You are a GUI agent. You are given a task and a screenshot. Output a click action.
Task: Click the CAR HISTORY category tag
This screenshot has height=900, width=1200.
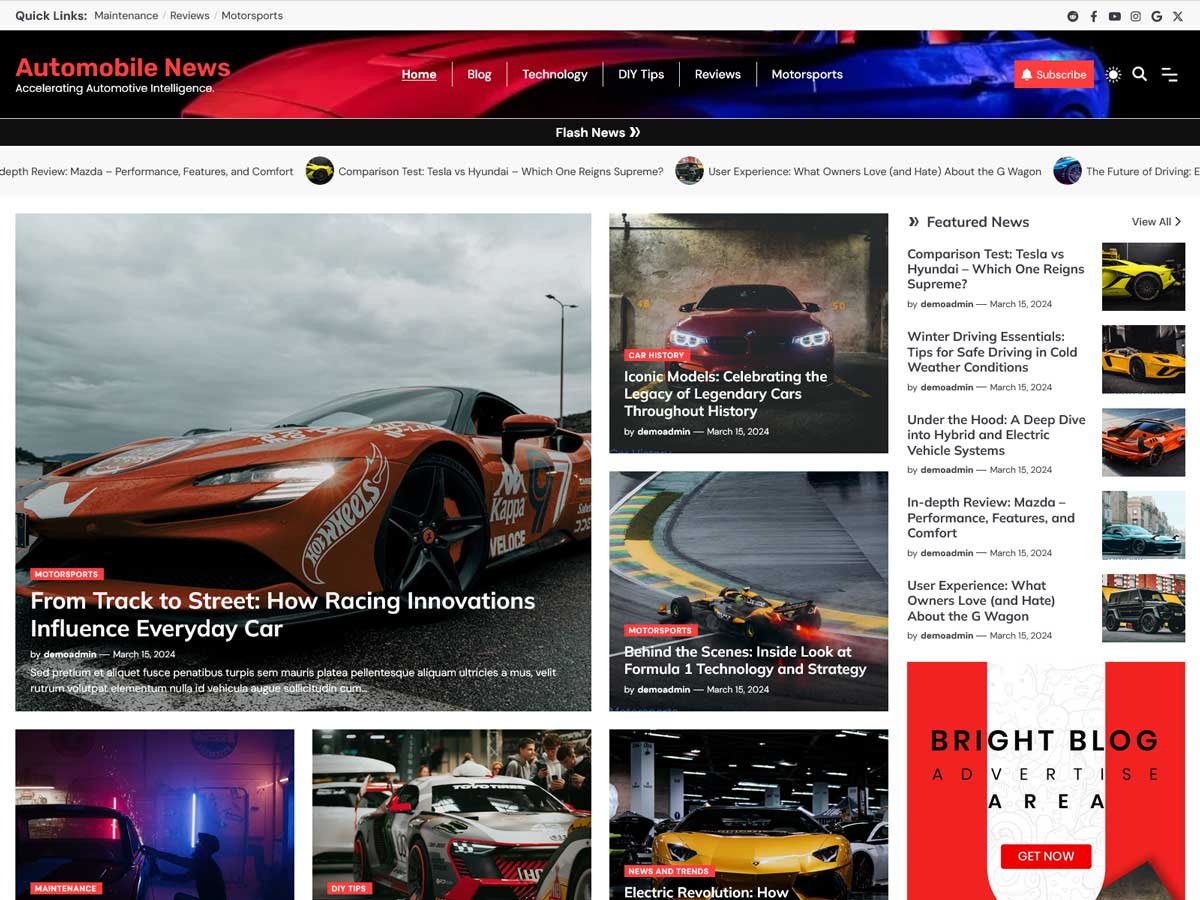656,355
